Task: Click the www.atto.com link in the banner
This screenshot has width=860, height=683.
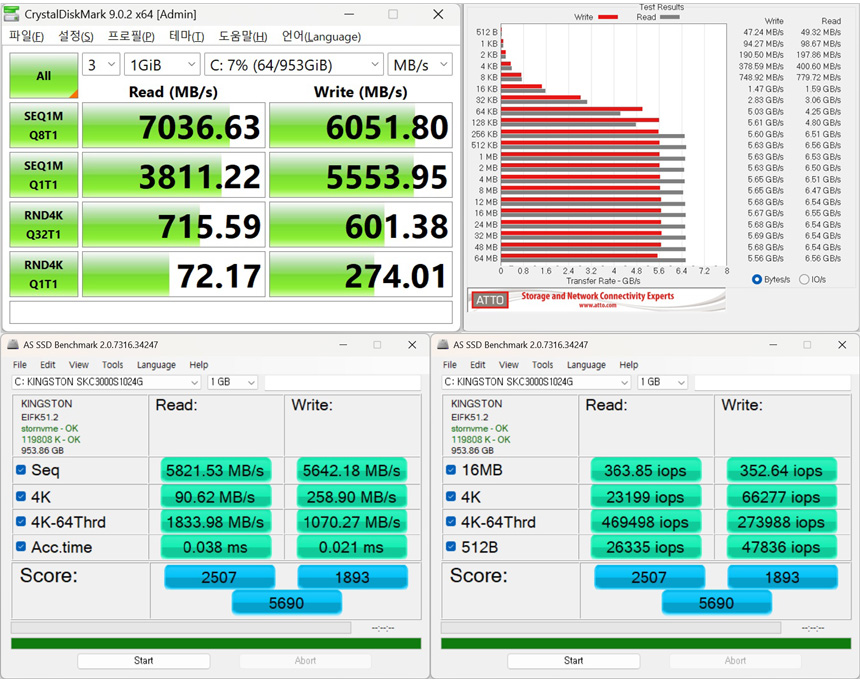Action: click(x=597, y=305)
